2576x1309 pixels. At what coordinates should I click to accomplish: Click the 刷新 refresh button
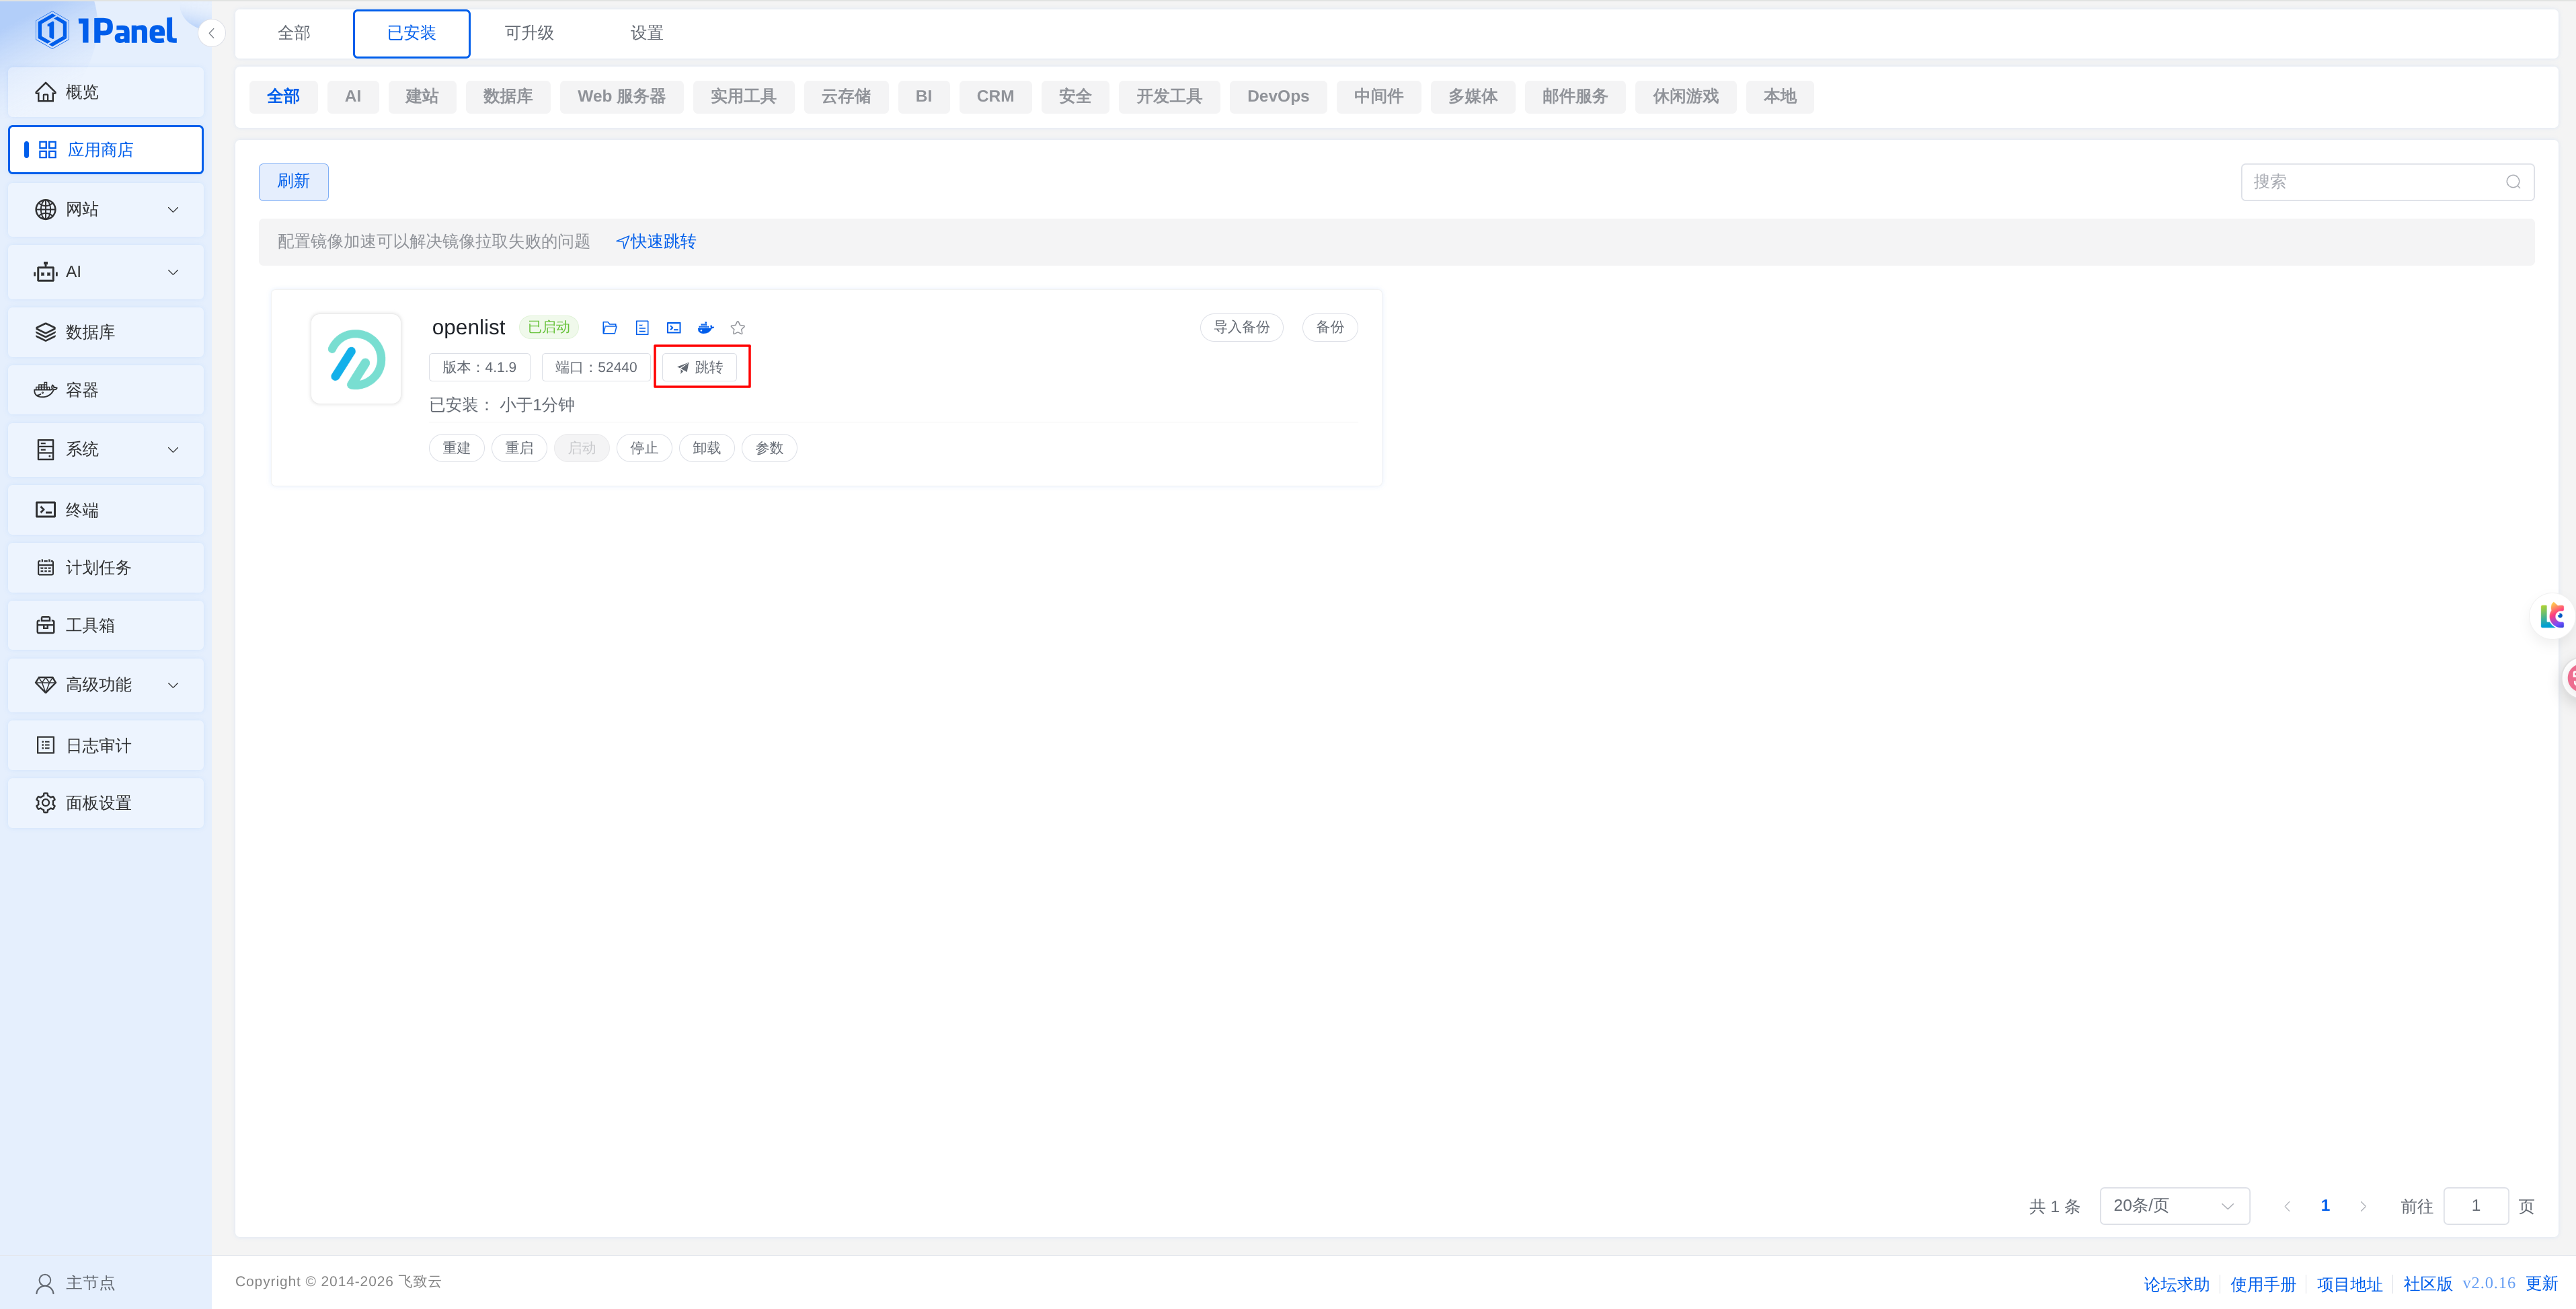coord(294,182)
